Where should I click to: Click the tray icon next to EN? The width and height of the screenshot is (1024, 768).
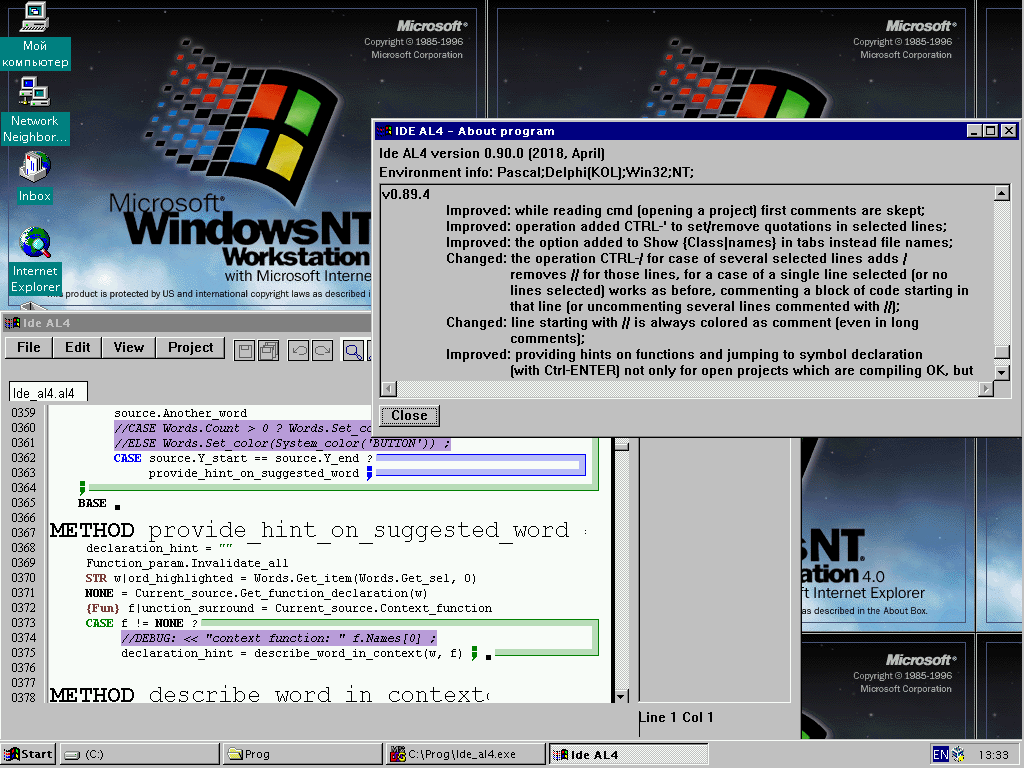958,754
